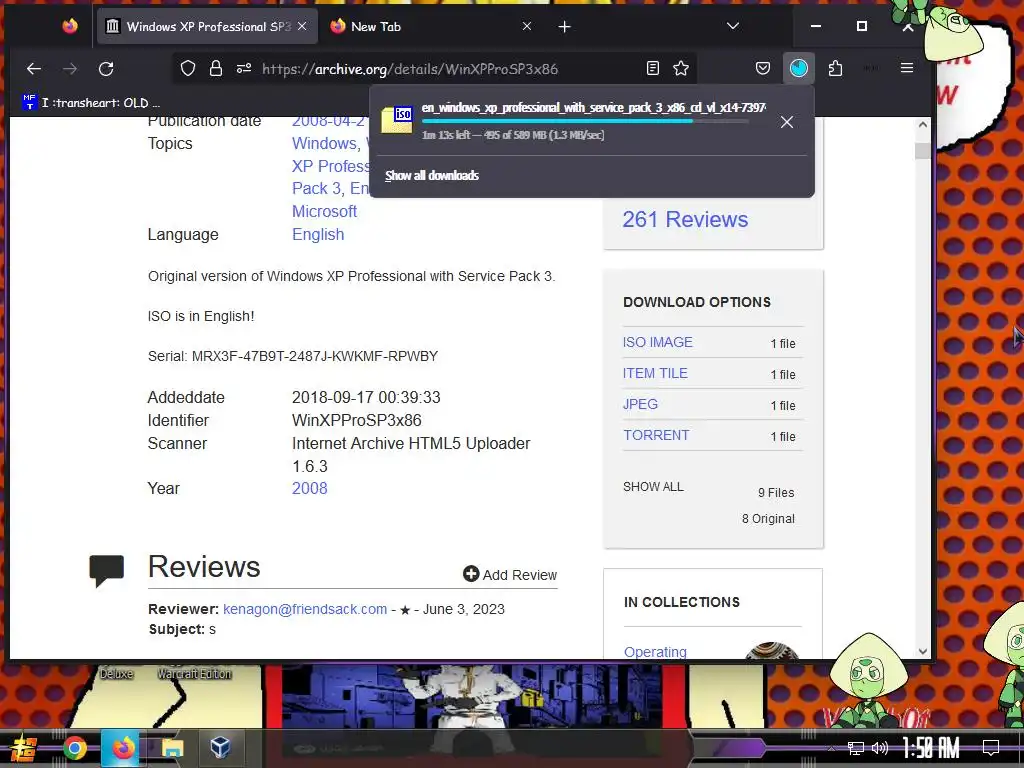
Task: Click SHOW ALL files link
Action: click(x=653, y=487)
